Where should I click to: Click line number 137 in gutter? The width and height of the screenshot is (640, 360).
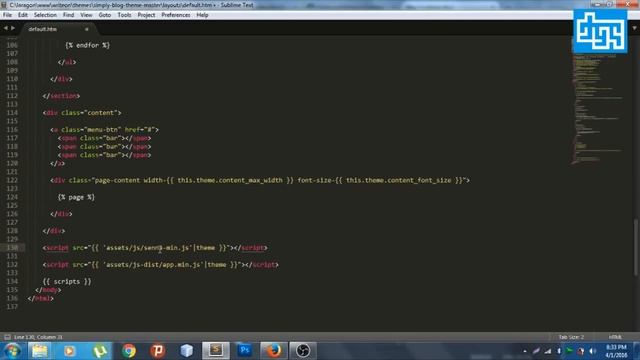coord(12,307)
